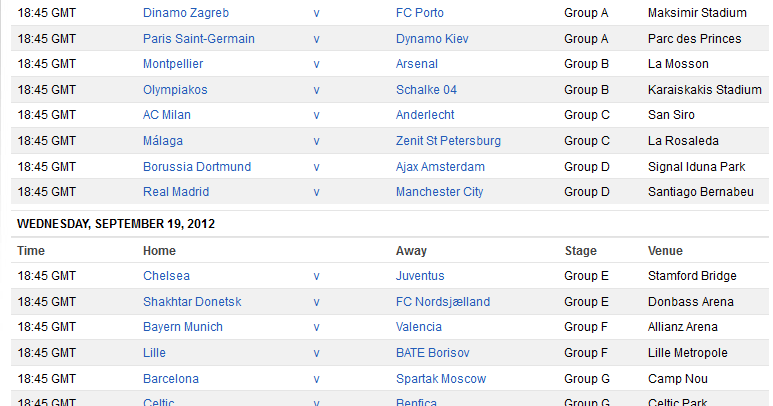Click the Barcelona home team link

[171, 379]
